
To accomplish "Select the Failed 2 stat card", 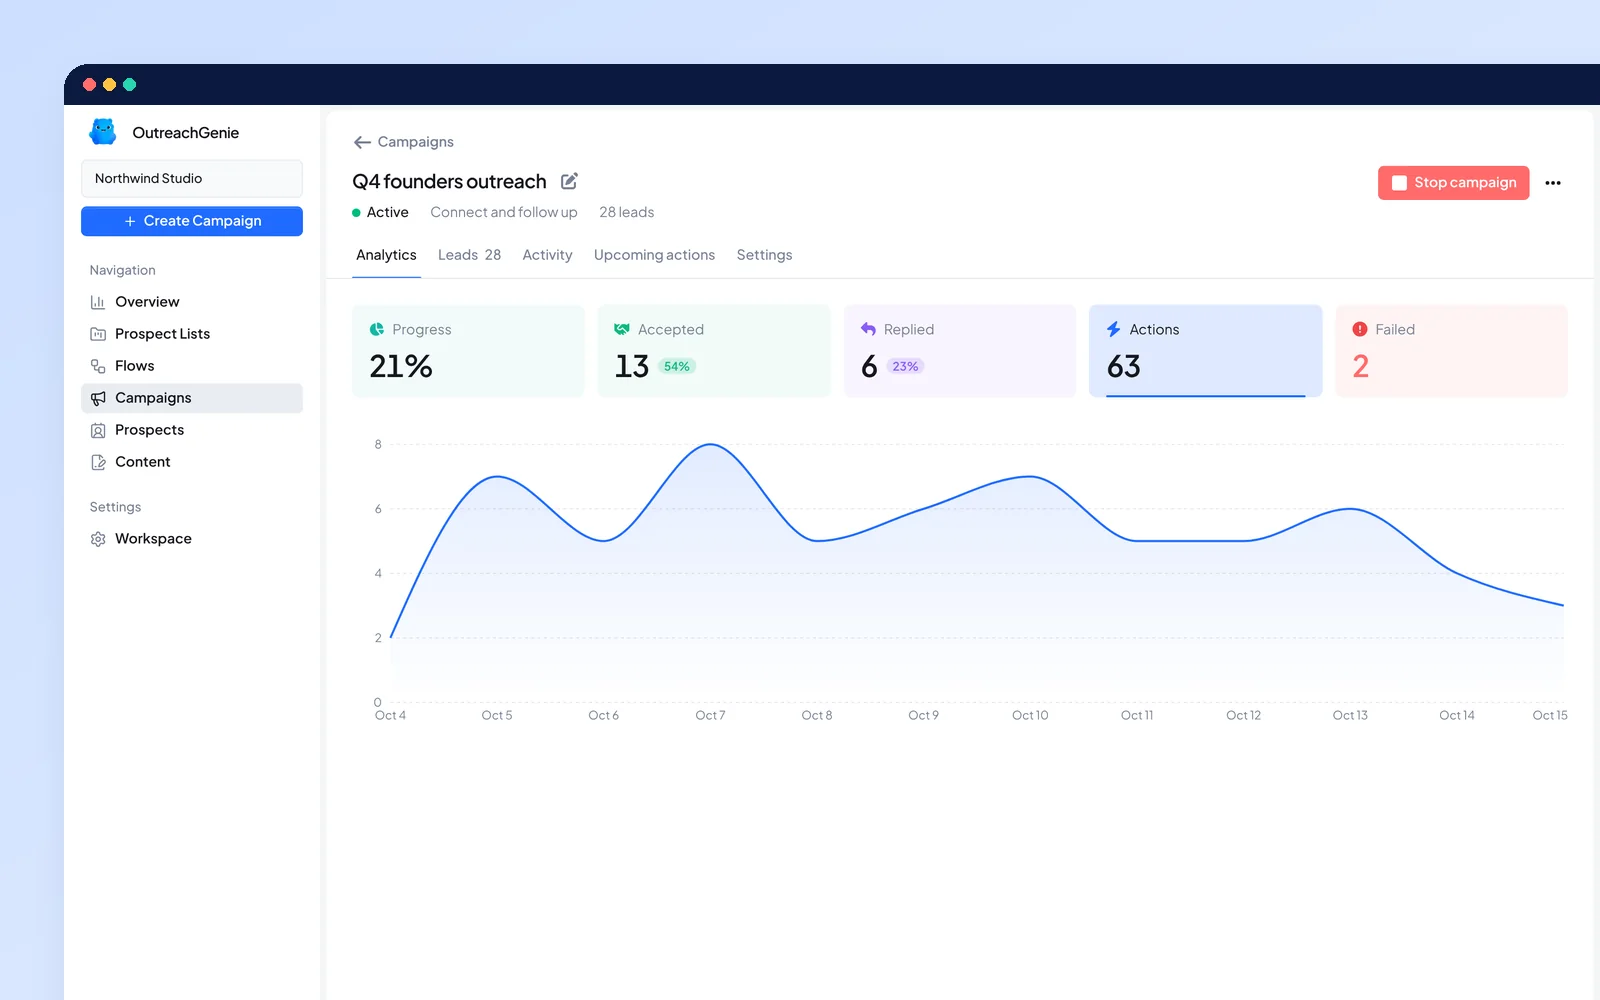I will pos(1451,351).
